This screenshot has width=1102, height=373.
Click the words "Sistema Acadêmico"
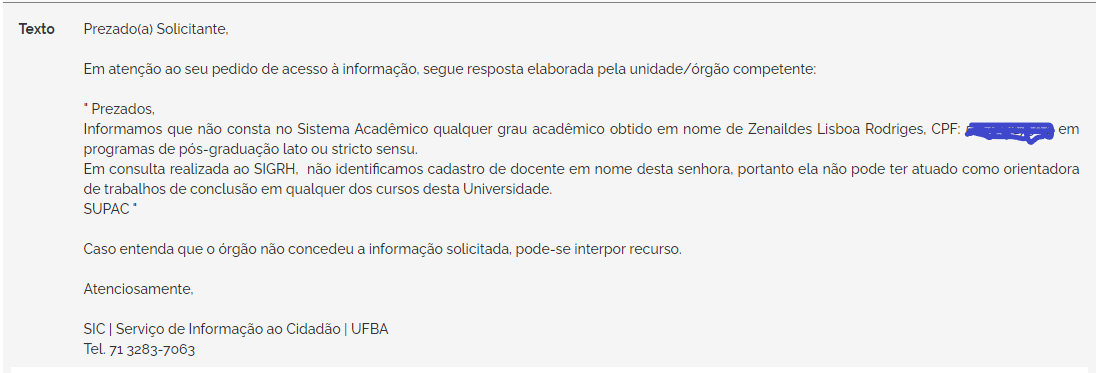364,130
